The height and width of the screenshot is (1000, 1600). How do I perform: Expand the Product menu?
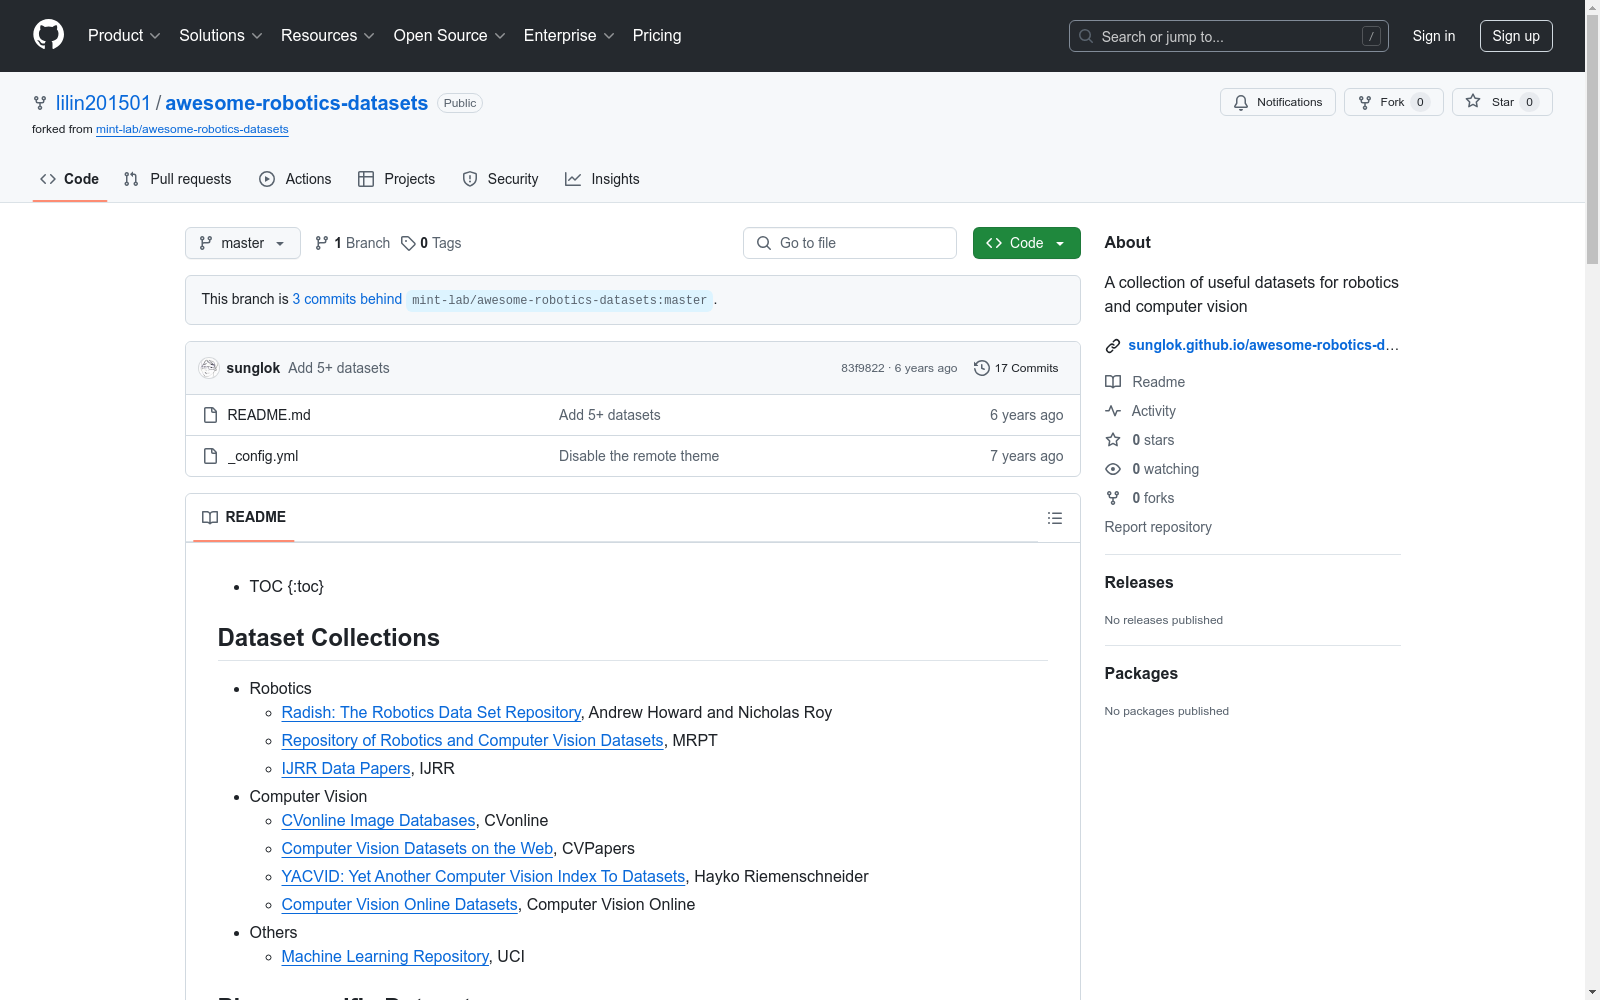tap(124, 36)
